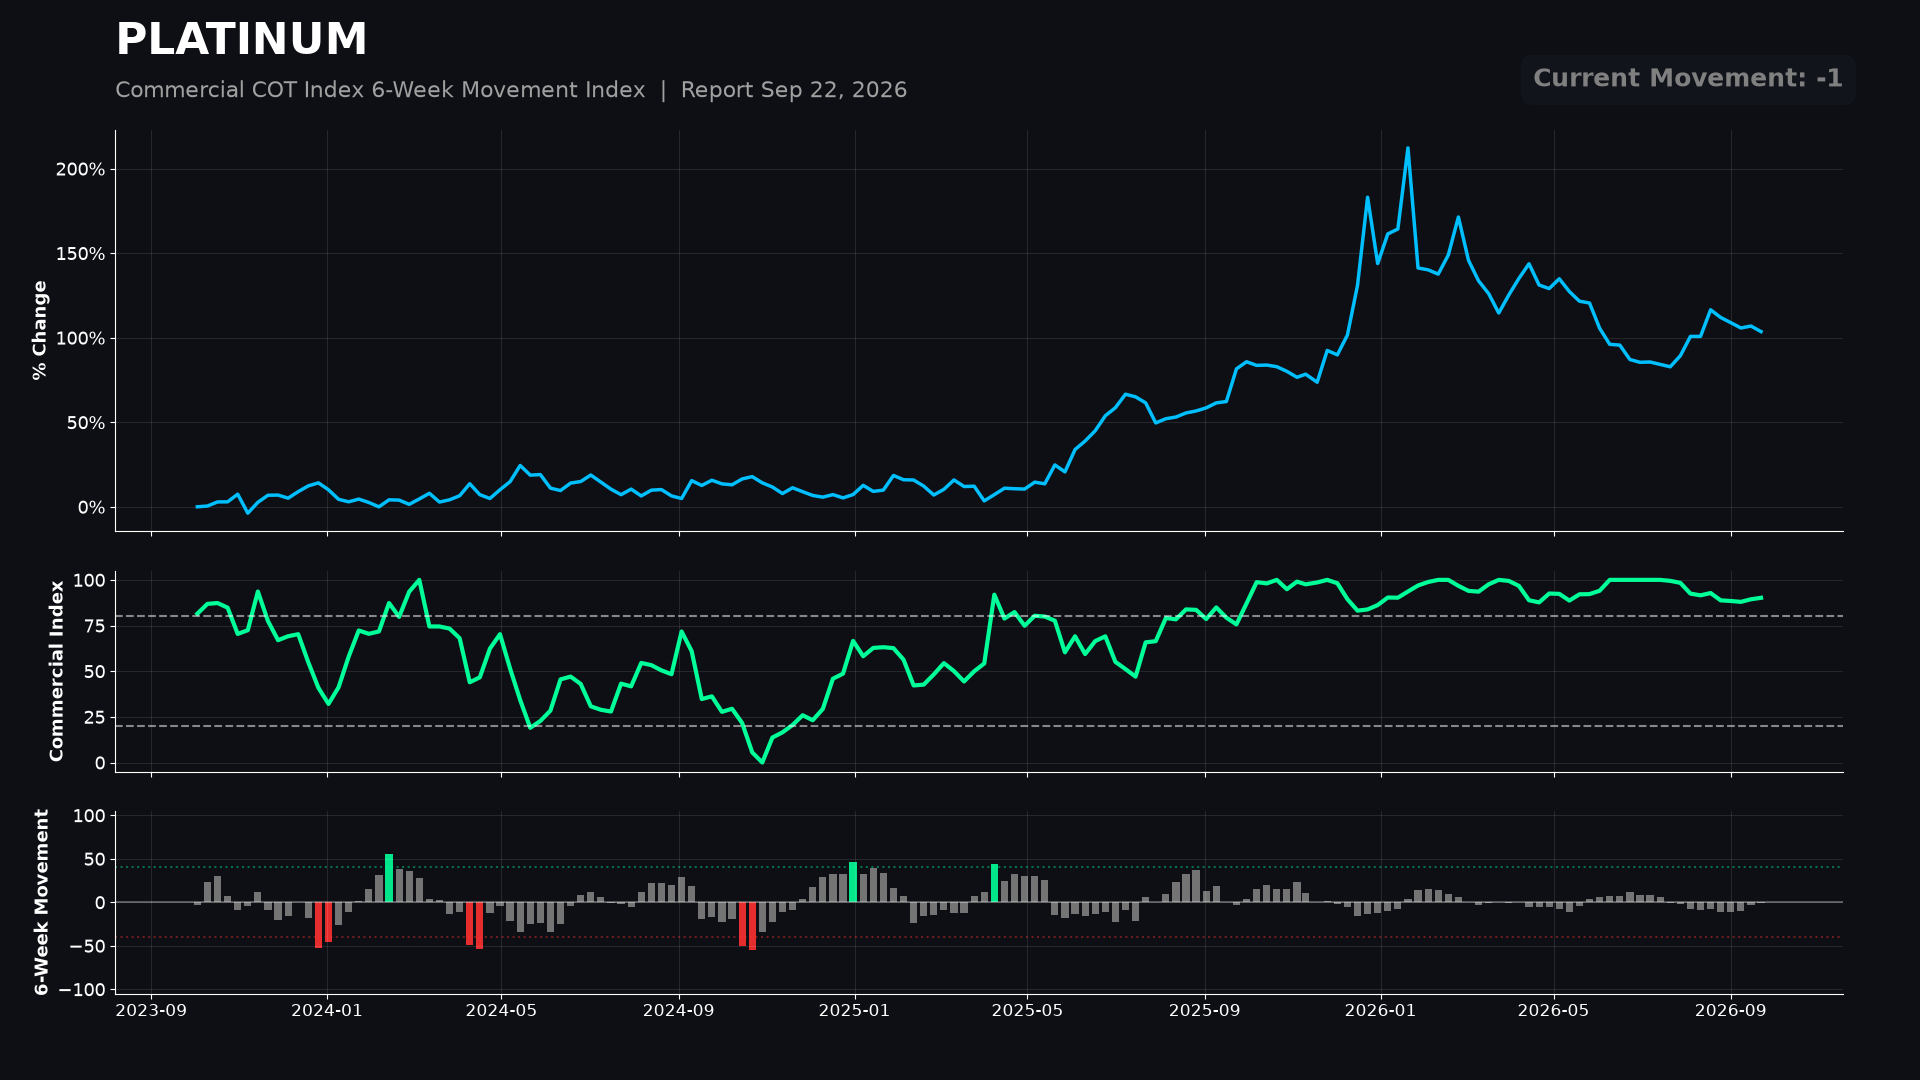Click the green bar near 2024-02 in movement panel

[x=389, y=878]
